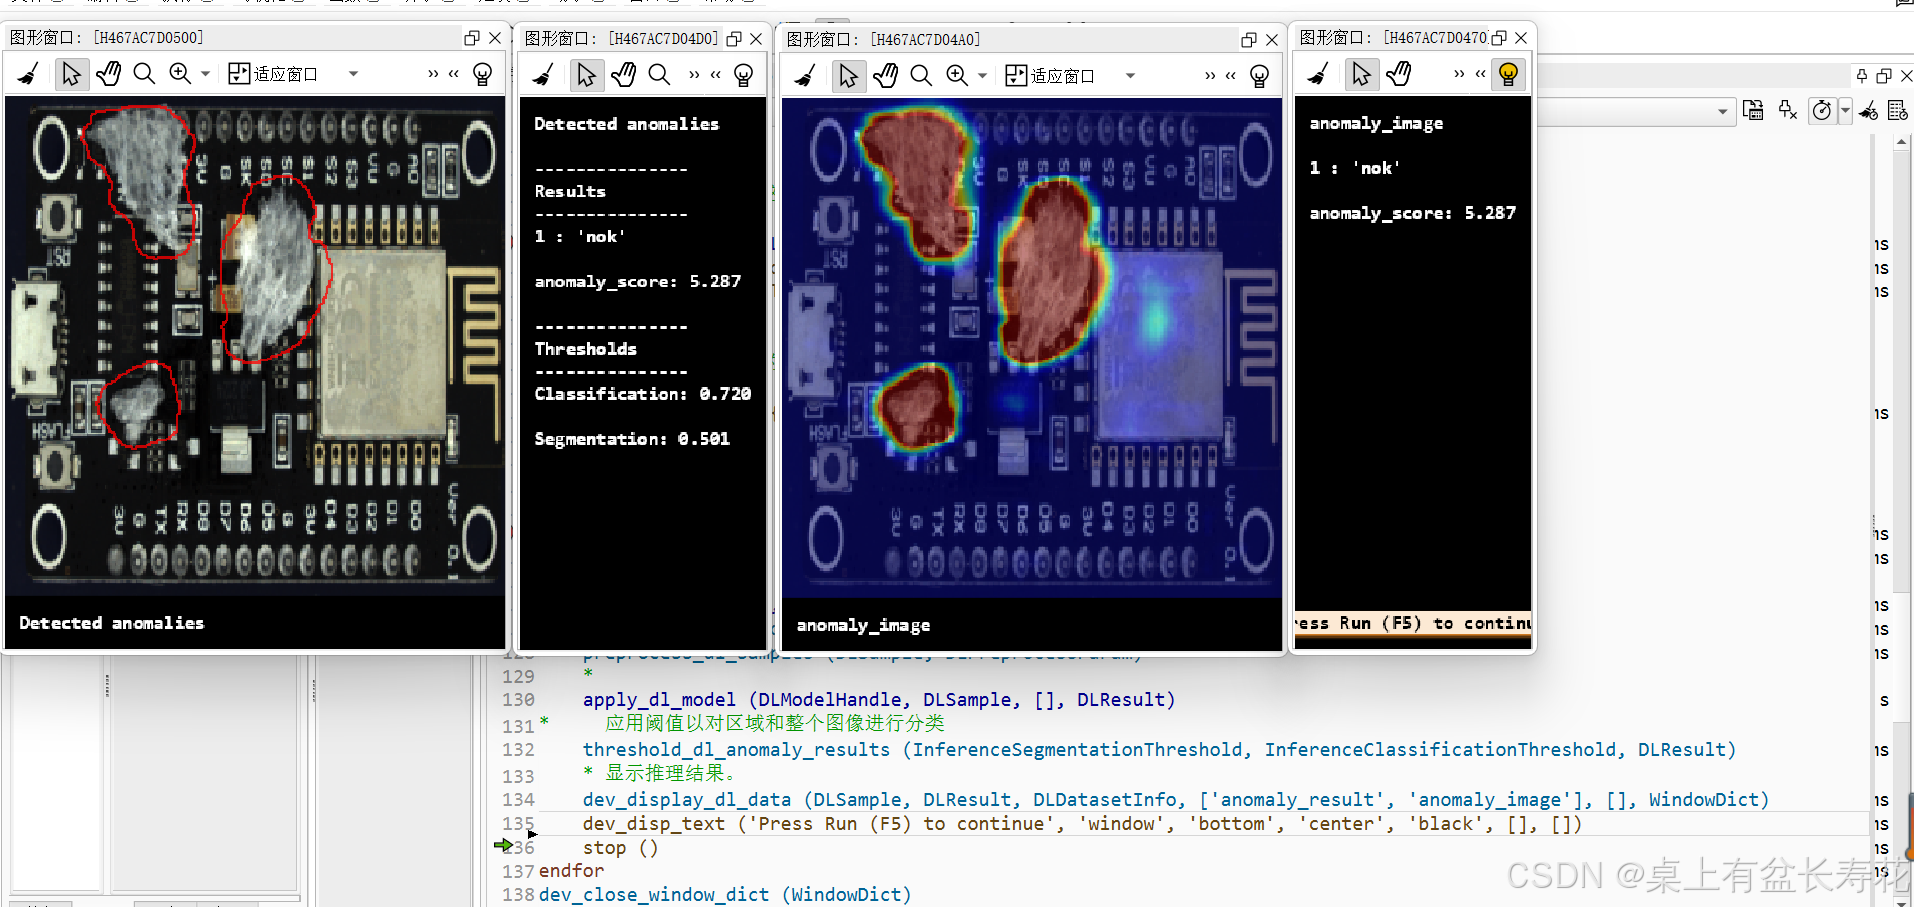Click the 适应窗口 fit button in window H467AC7D0500
The height and width of the screenshot is (907, 1914).
273,74
